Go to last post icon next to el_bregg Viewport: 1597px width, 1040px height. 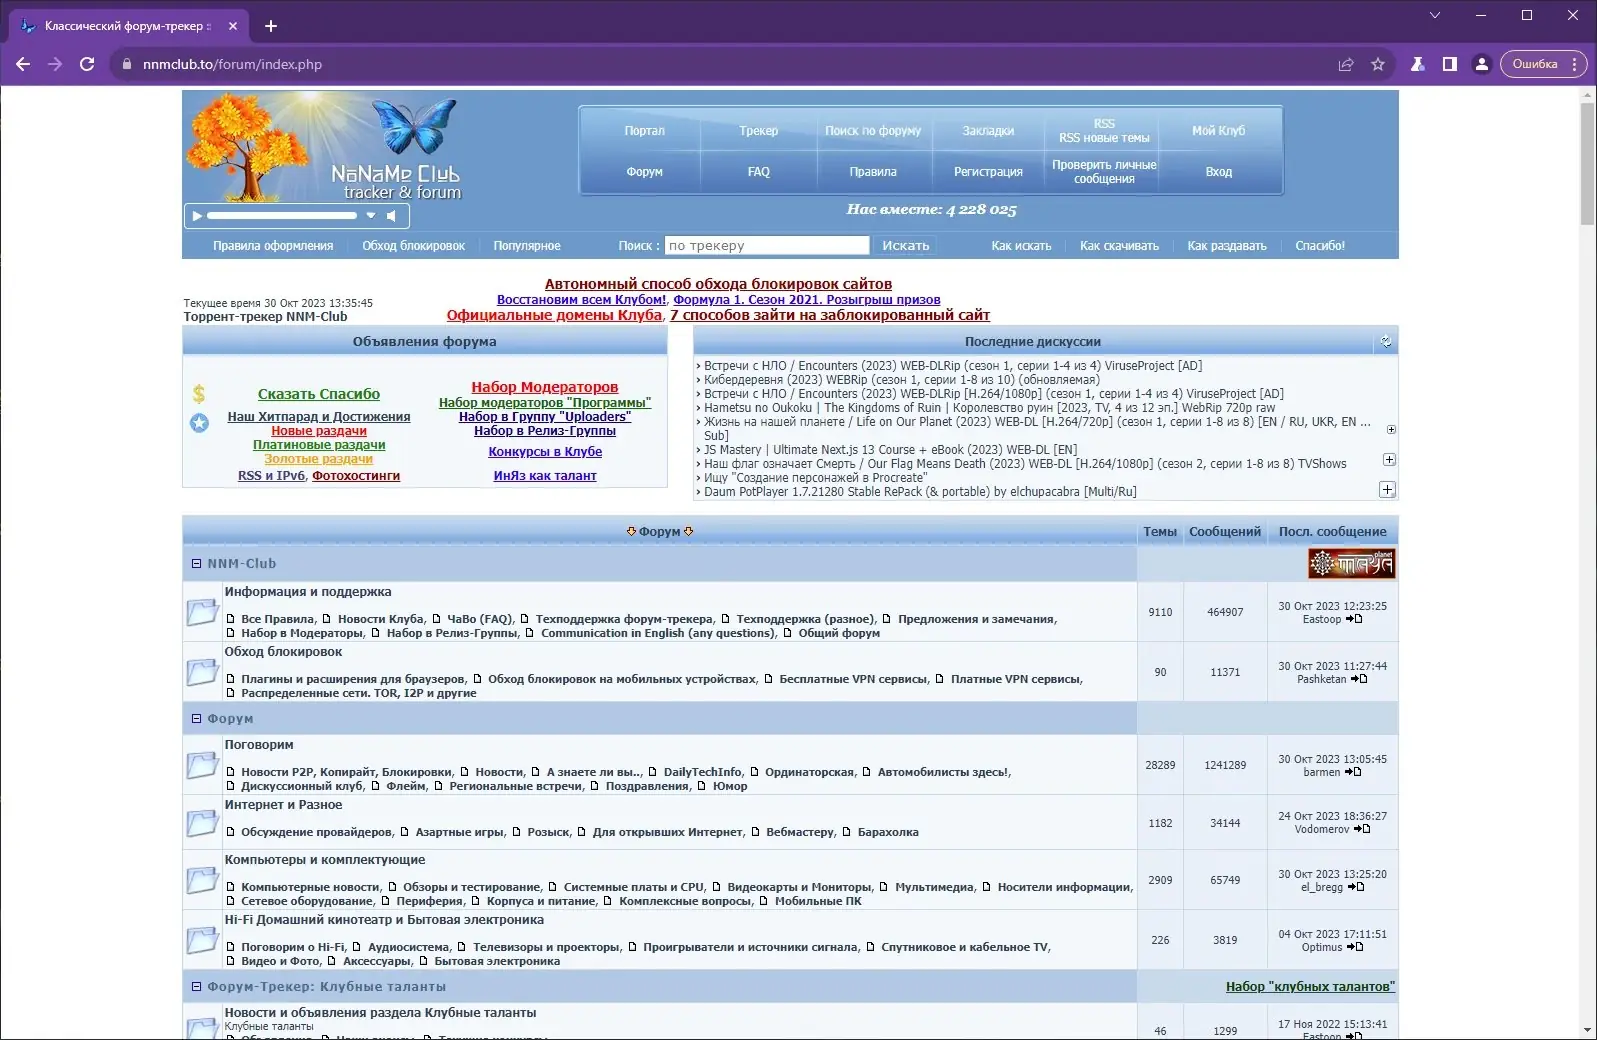click(x=1356, y=887)
